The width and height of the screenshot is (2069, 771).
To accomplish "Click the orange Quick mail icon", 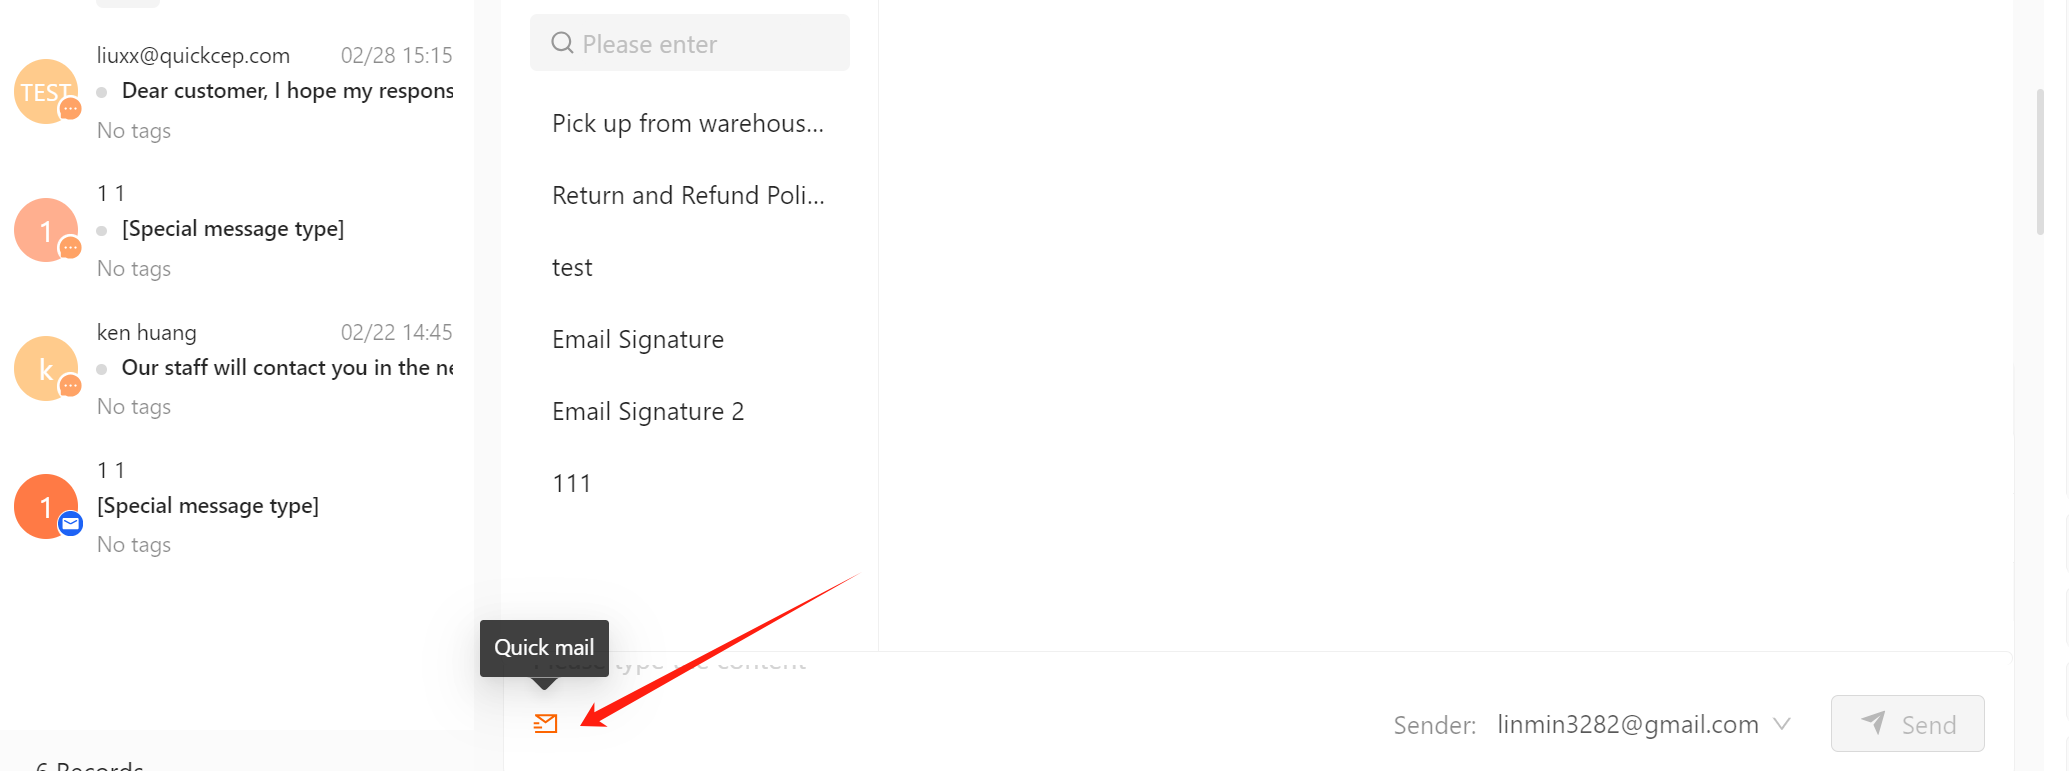I will pos(546,723).
